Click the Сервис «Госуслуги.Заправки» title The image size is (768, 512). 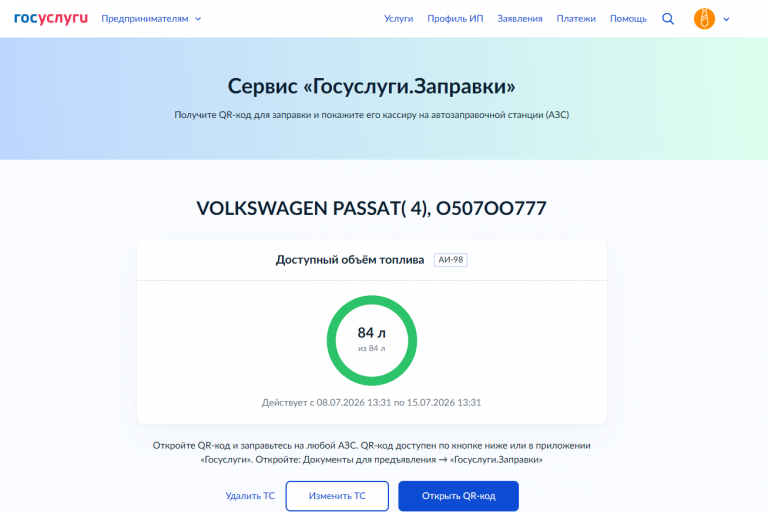[372, 86]
